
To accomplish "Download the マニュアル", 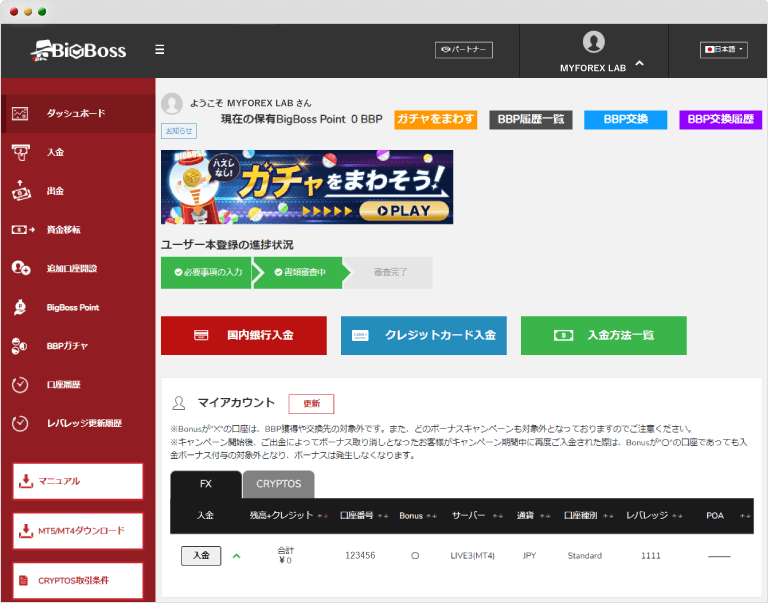I will point(78,482).
